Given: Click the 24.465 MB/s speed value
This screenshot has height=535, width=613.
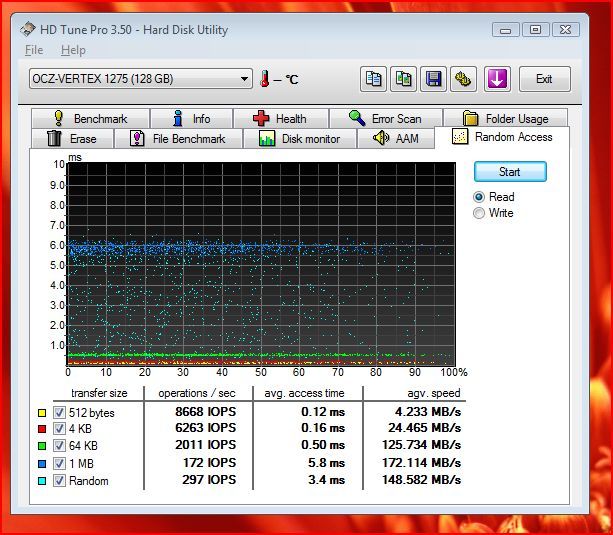Looking at the screenshot, I should pos(425,428).
